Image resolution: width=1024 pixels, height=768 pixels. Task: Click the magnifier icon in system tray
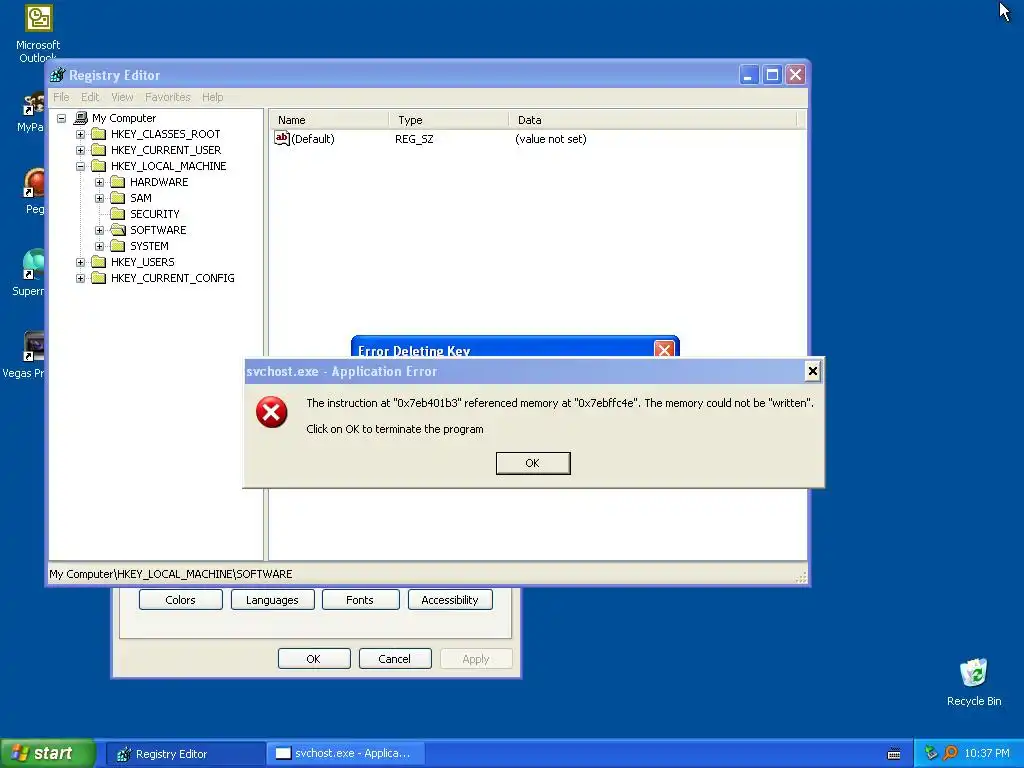coord(950,754)
